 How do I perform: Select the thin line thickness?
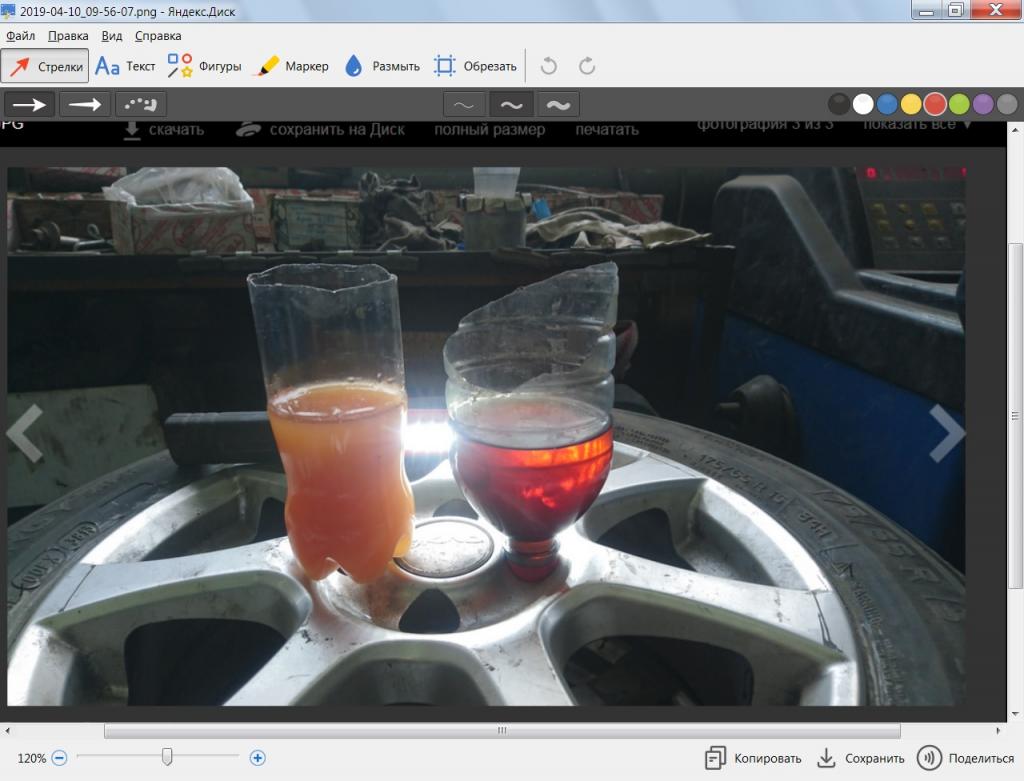(x=464, y=104)
